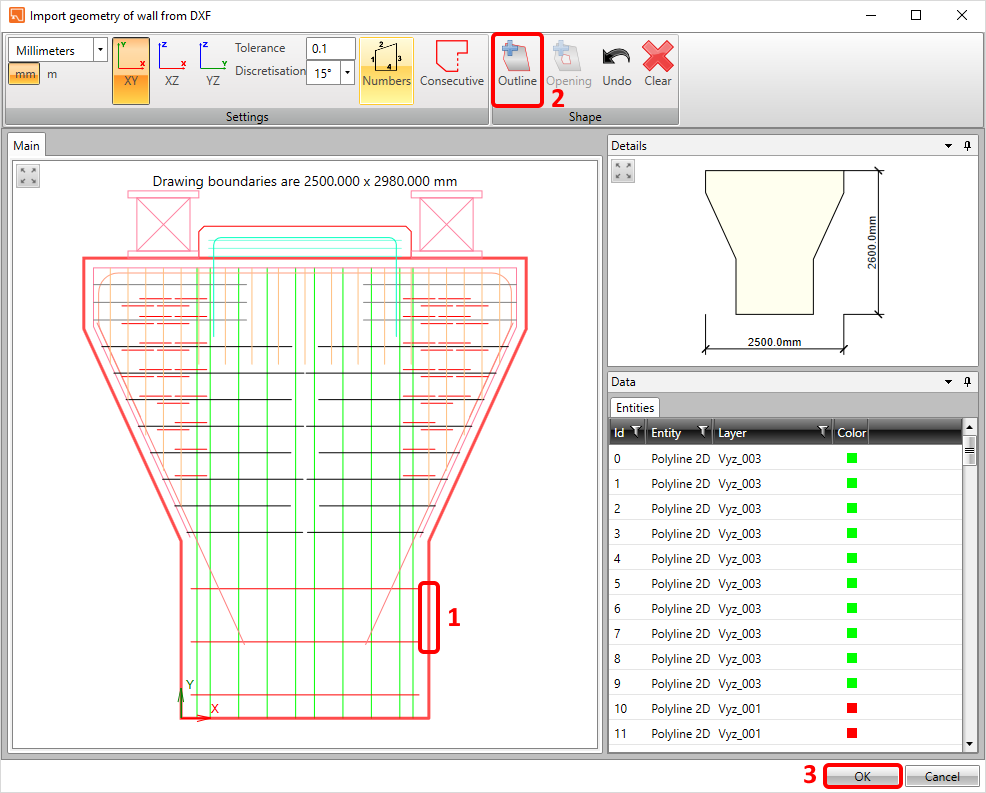Image resolution: width=986 pixels, height=793 pixels.
Task: Open the Millimeters units dropdown
Action: 99,49
